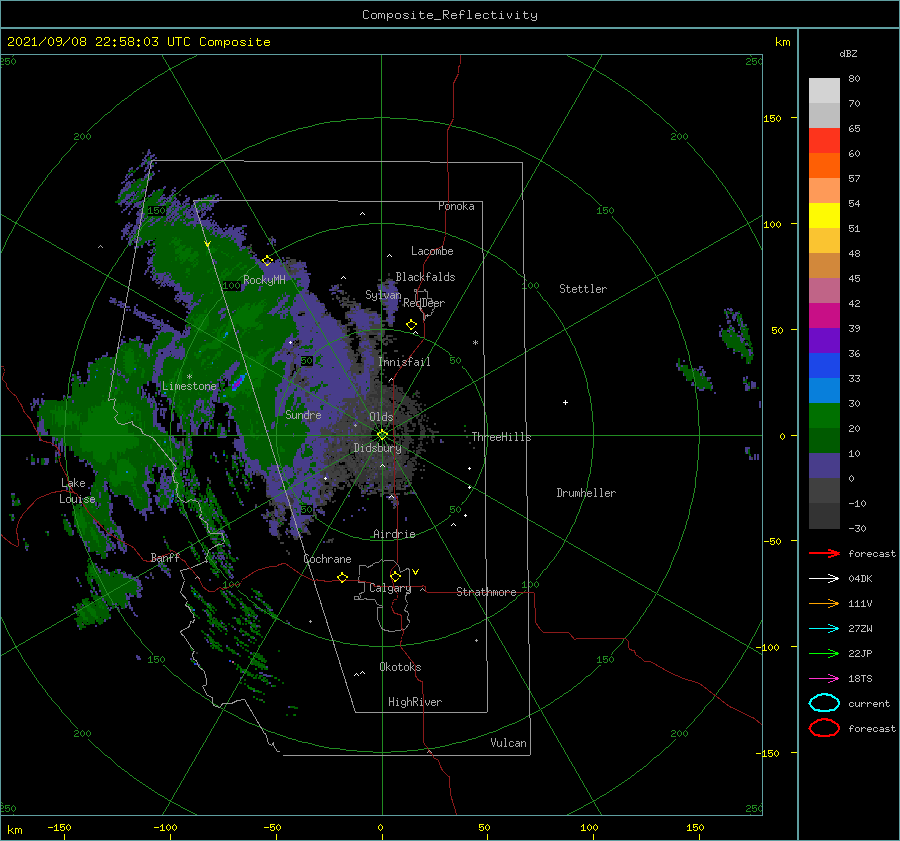The height and width of the screenshot is (841, 900).
Task: Click the Innisfail label
Action: coord(404,362)
